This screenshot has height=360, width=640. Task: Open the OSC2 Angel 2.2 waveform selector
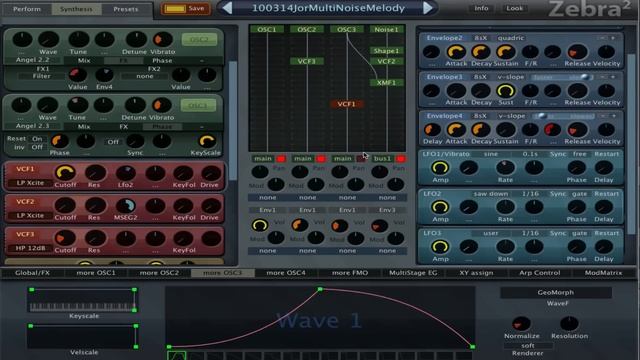tap(33, 60)
